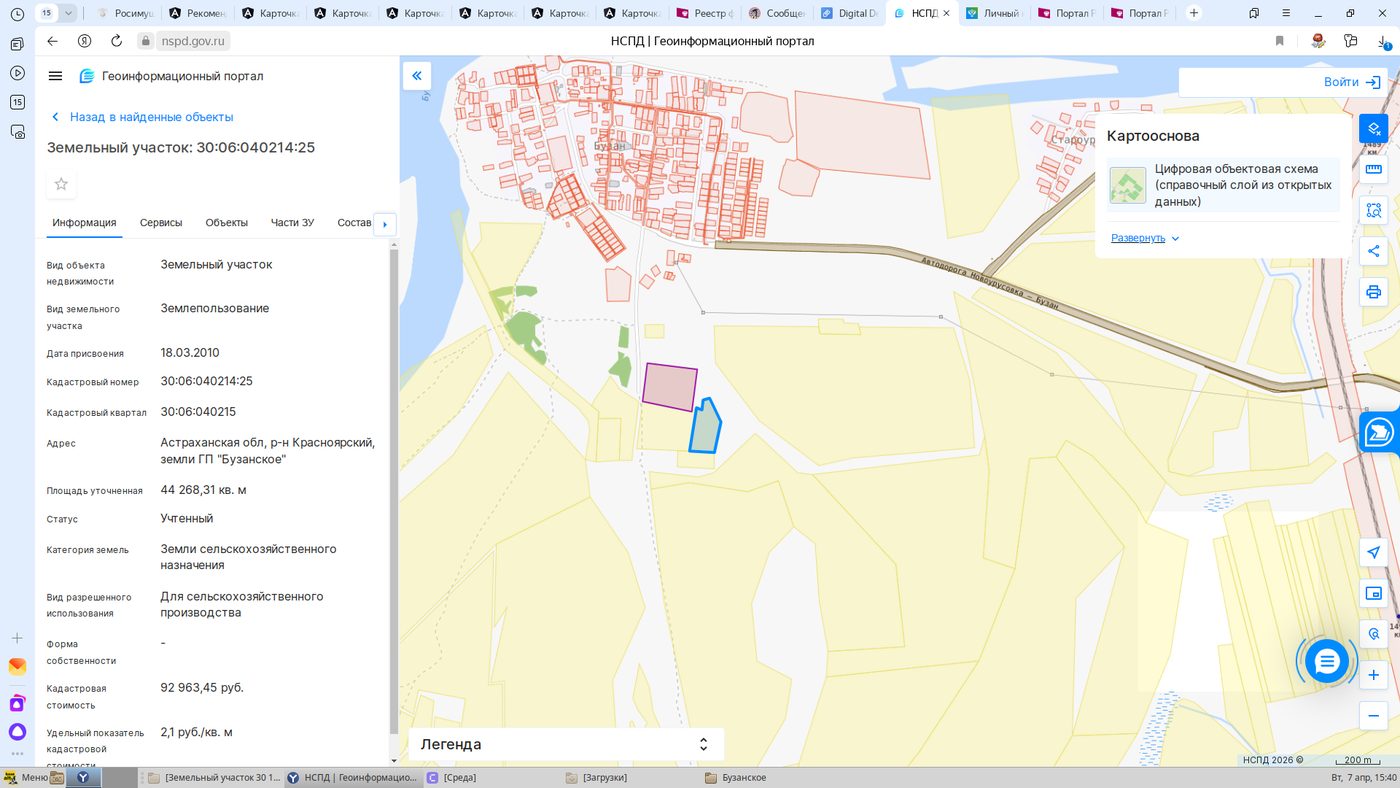This screenshot has height=788, width=1400.
Task: Click the cadastral number 30:06:040214:25 value
Action: [x=206, y=381]
